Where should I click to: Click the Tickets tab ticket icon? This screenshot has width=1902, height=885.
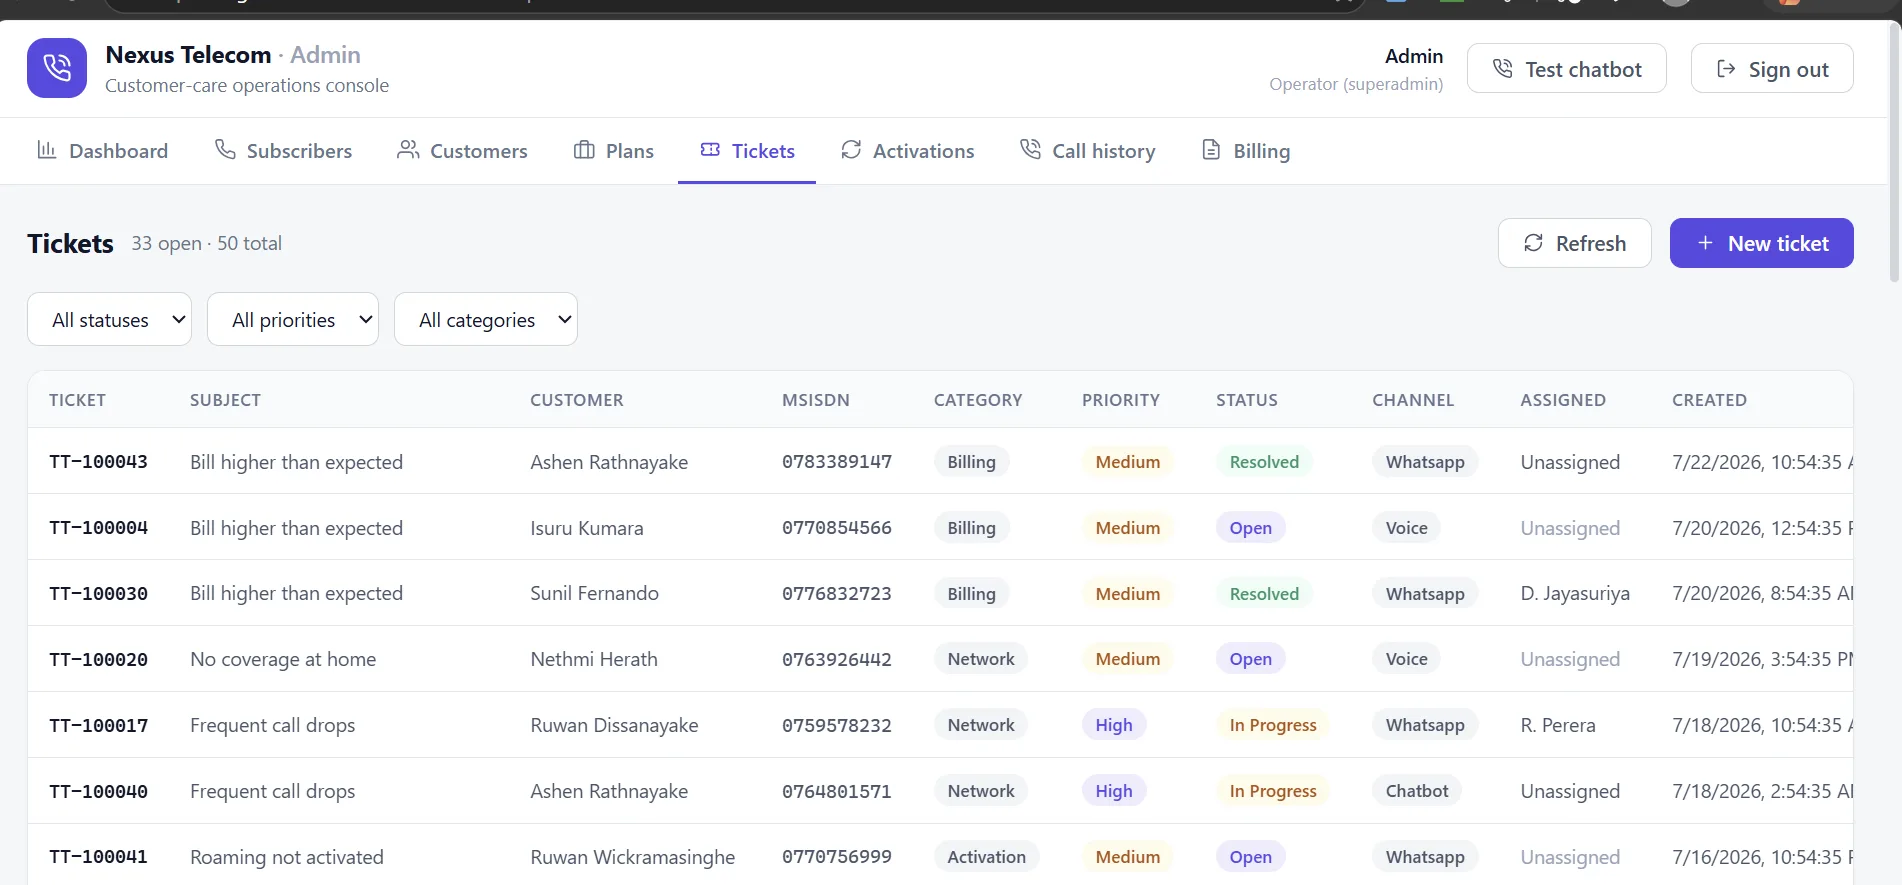click(x=710, y=150)
